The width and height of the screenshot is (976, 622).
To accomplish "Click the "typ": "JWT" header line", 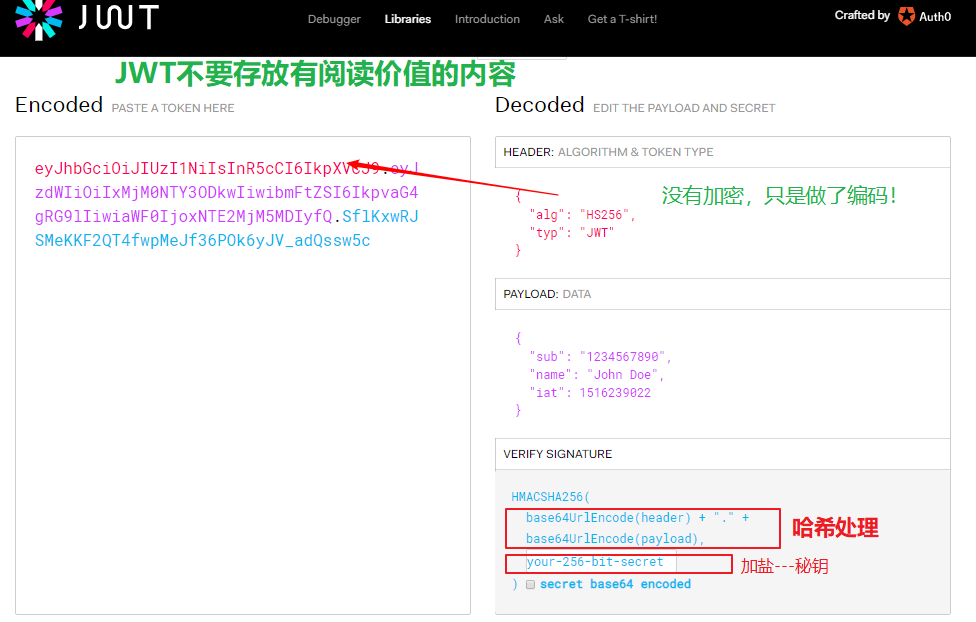I will [572, 233].
